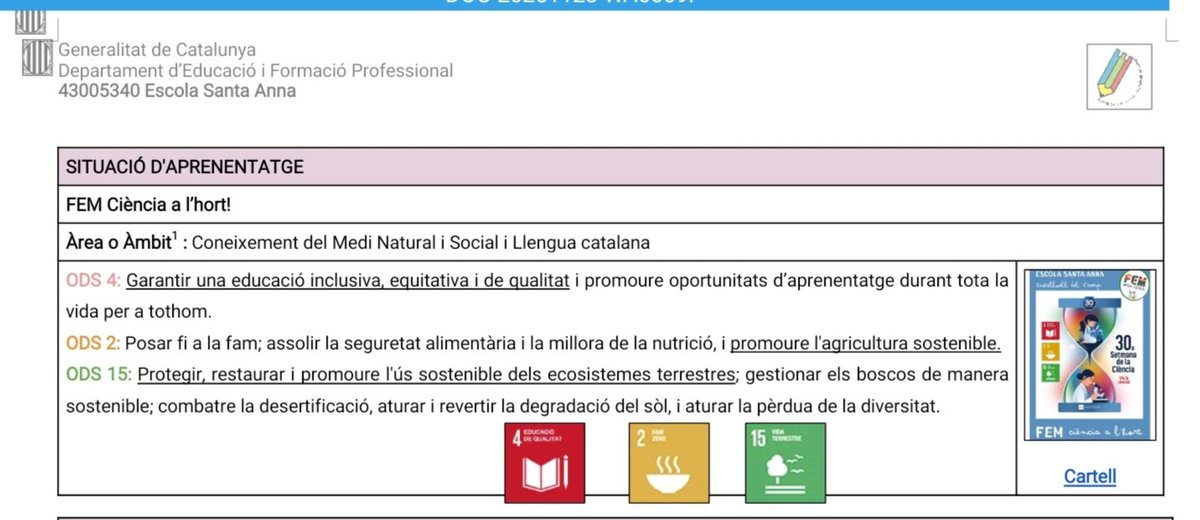Click 'Garantir una educació inclusiva, equitativa i de qualitat'

pos(348,281)
